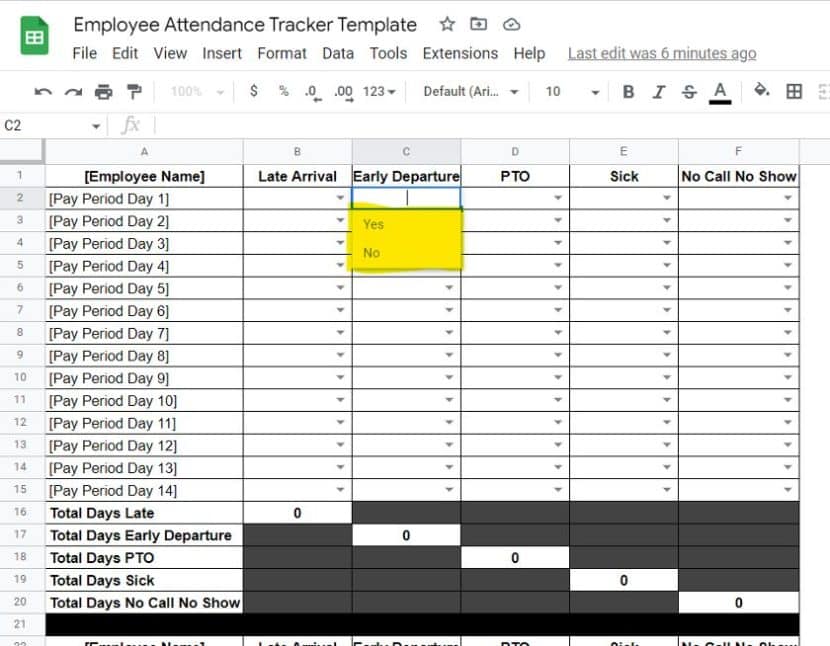
Task: Open the Extensions menu
Action: click(x=460, y=53)
